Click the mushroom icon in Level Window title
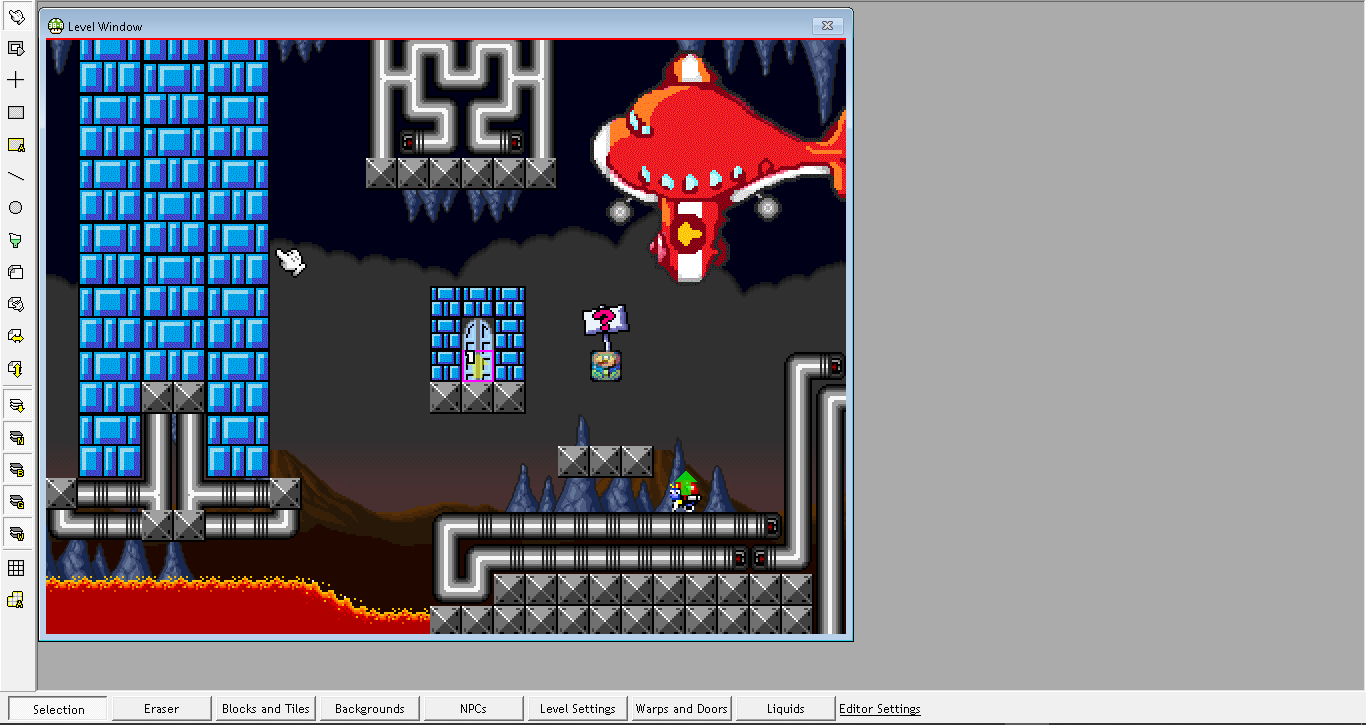 (56, 26)
